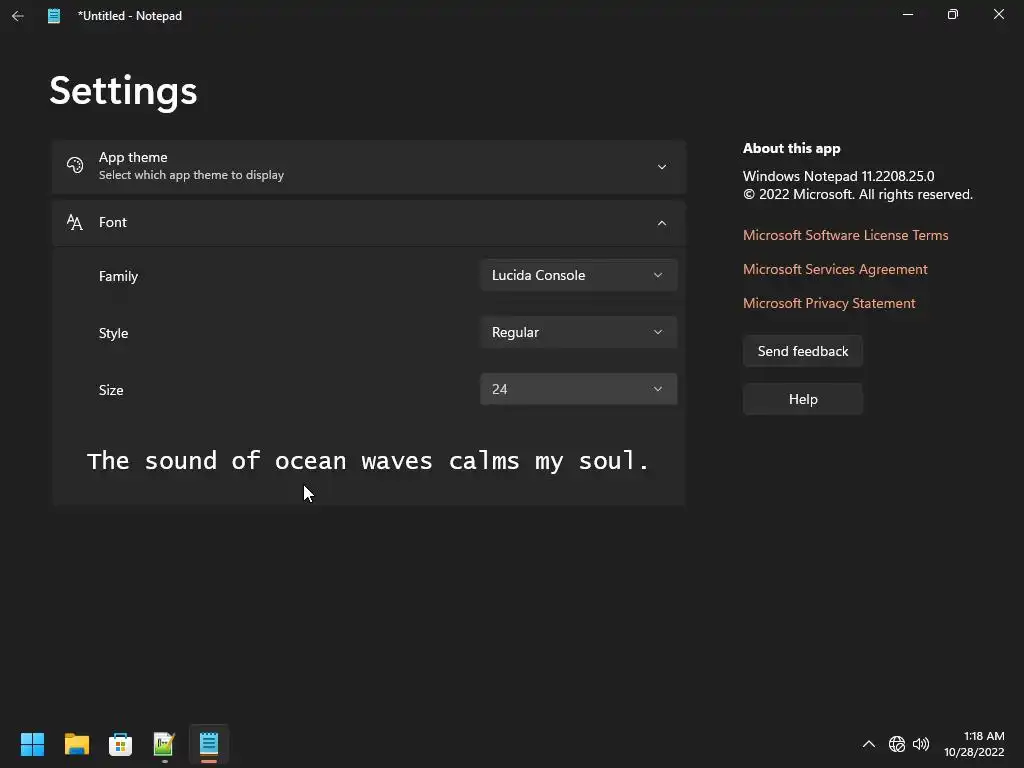Open the Style dropdown showing Regular
This screenshot has height=768, width=1024.
(x=579, y=332)
